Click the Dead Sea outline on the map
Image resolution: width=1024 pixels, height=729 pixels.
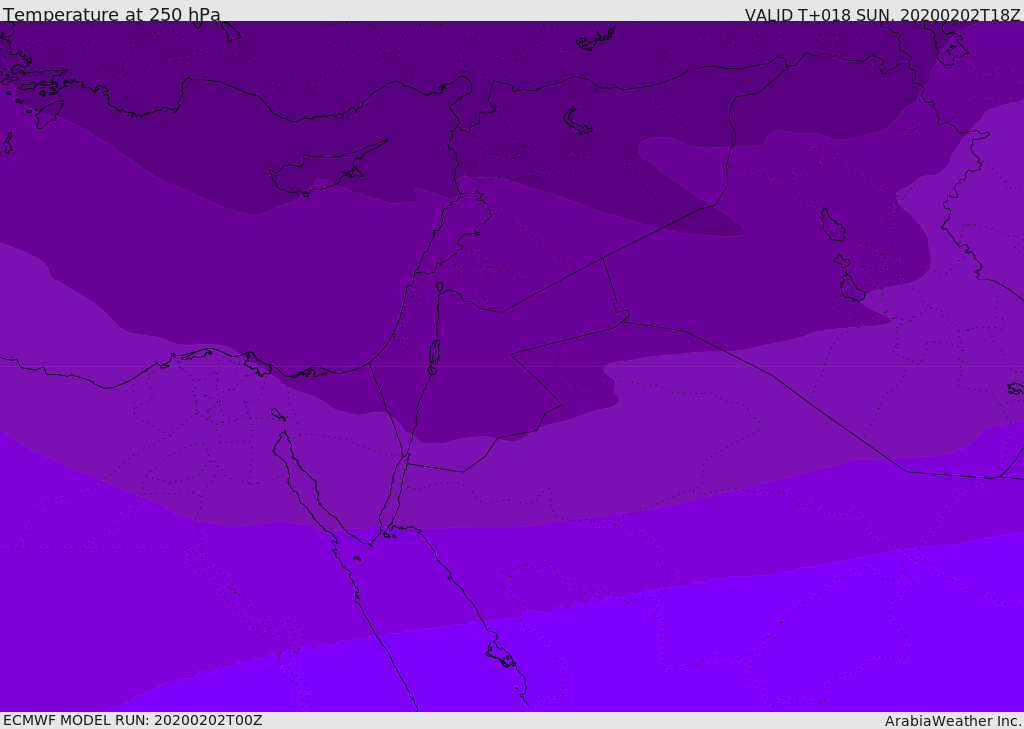click(x=434, y=355)
